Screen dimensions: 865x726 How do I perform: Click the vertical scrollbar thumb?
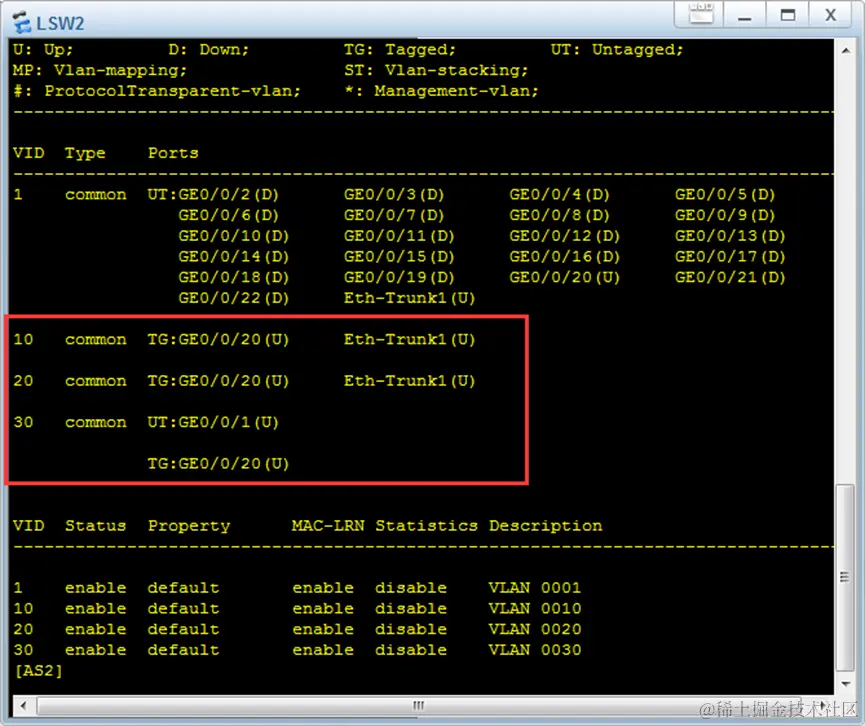click(x=845, y=578)
